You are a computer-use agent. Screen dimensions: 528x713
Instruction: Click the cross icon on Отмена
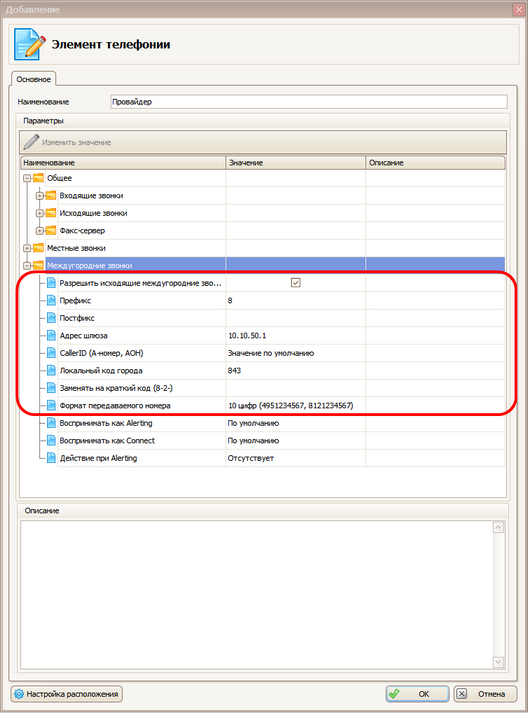tap(462, 694)
